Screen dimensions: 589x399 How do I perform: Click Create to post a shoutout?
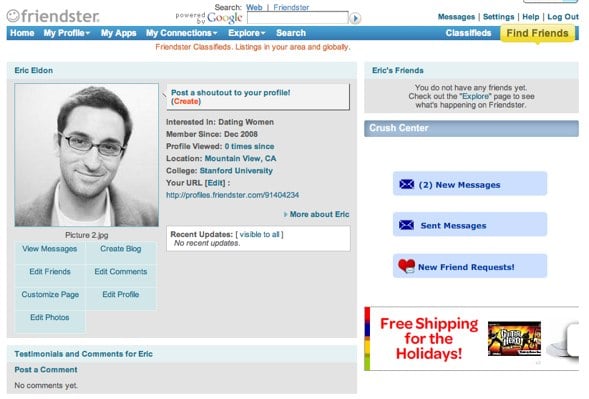coord(186,101)
